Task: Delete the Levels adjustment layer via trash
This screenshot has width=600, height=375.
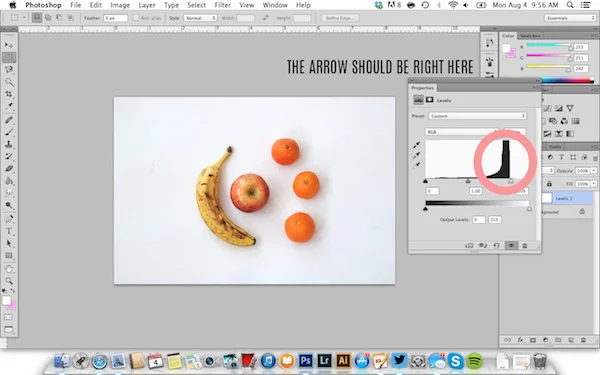Action: pyautogui.click(x=525, y=246)
